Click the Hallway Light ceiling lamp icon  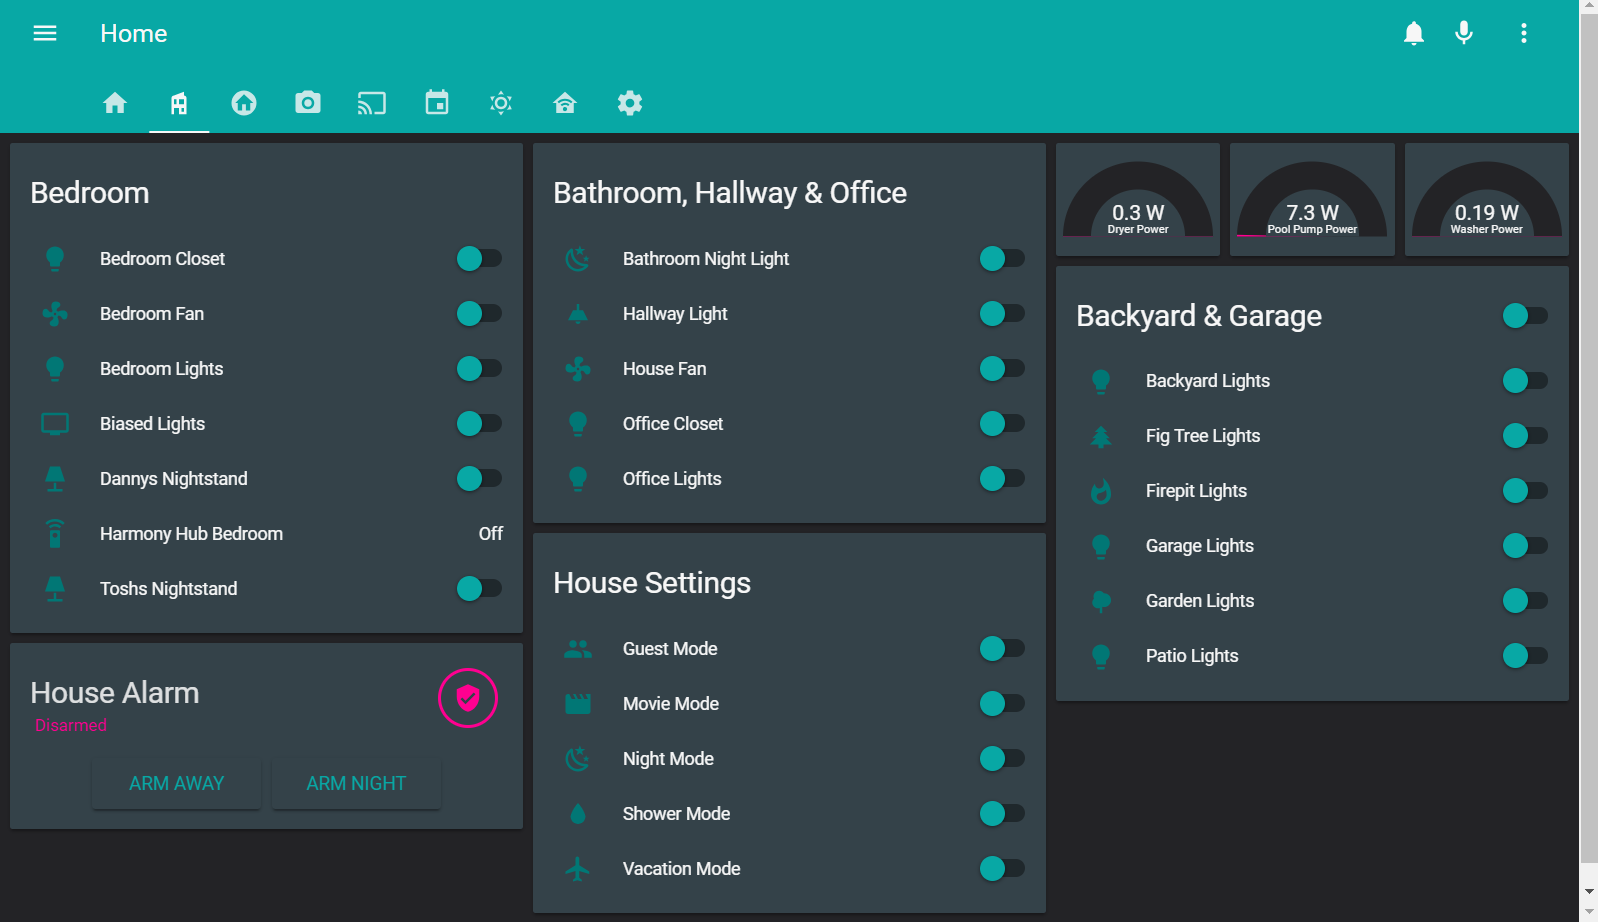578,313
